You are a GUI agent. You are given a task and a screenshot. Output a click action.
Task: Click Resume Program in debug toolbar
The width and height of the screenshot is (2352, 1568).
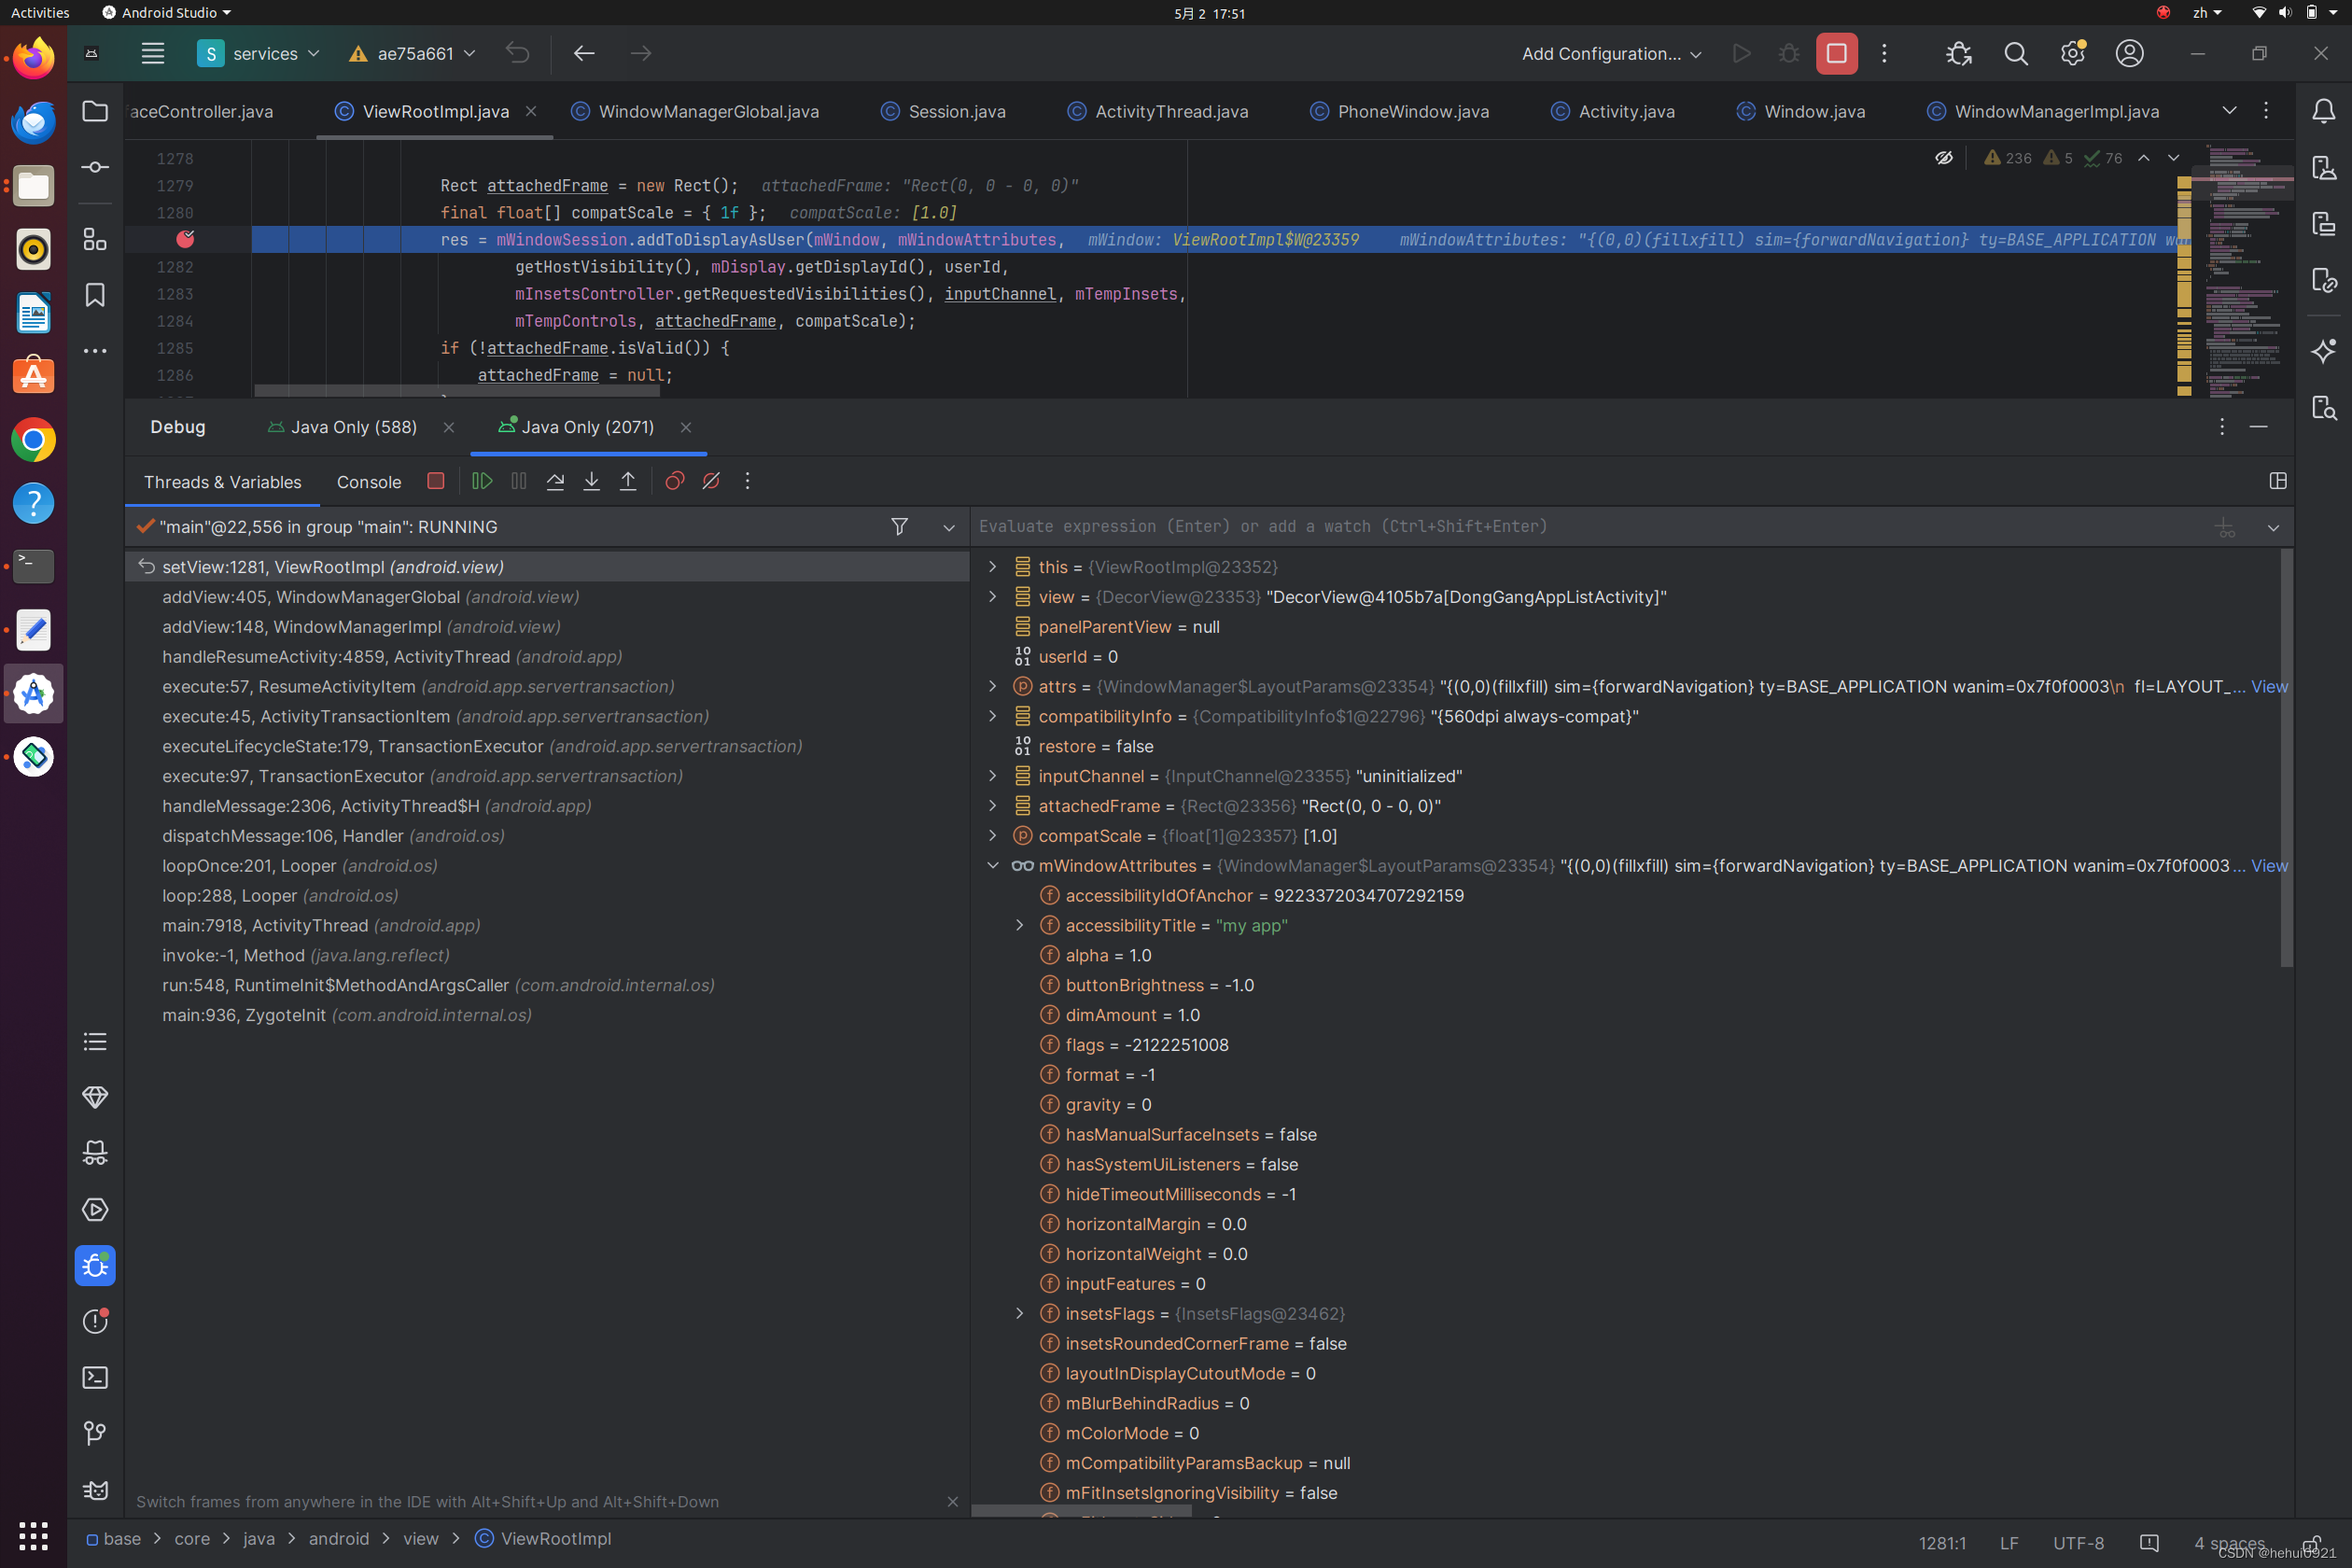click(482, 481)
